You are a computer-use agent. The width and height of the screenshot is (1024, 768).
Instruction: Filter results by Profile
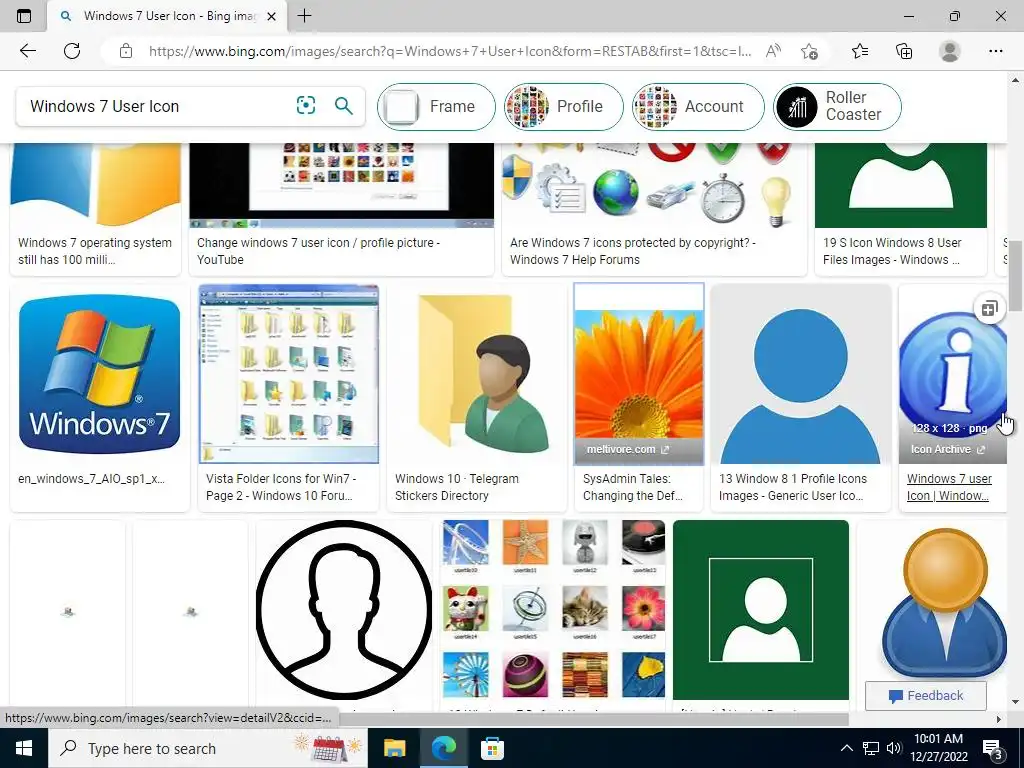pyautogui.click(x=564, y=106)
